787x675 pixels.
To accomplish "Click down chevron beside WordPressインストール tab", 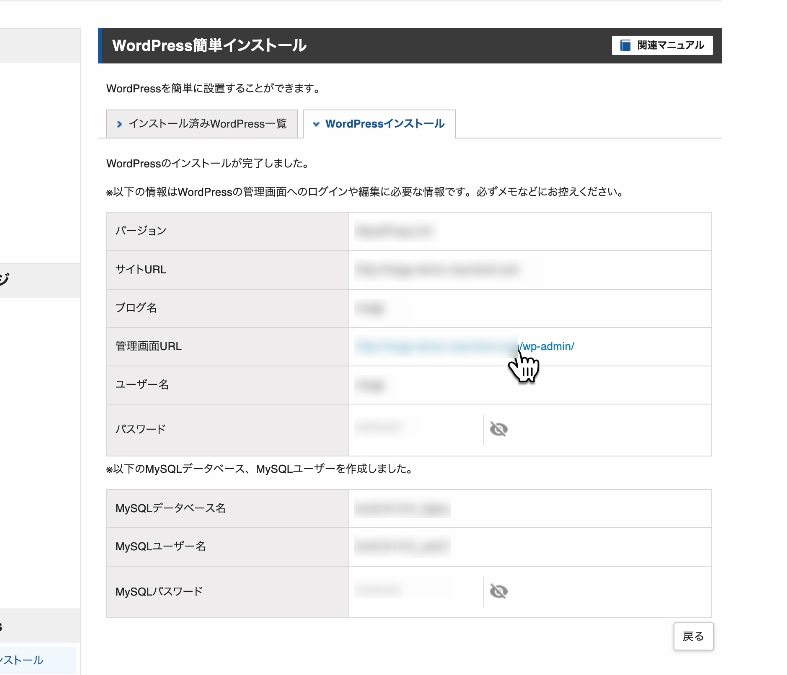I will pos(316,124).
